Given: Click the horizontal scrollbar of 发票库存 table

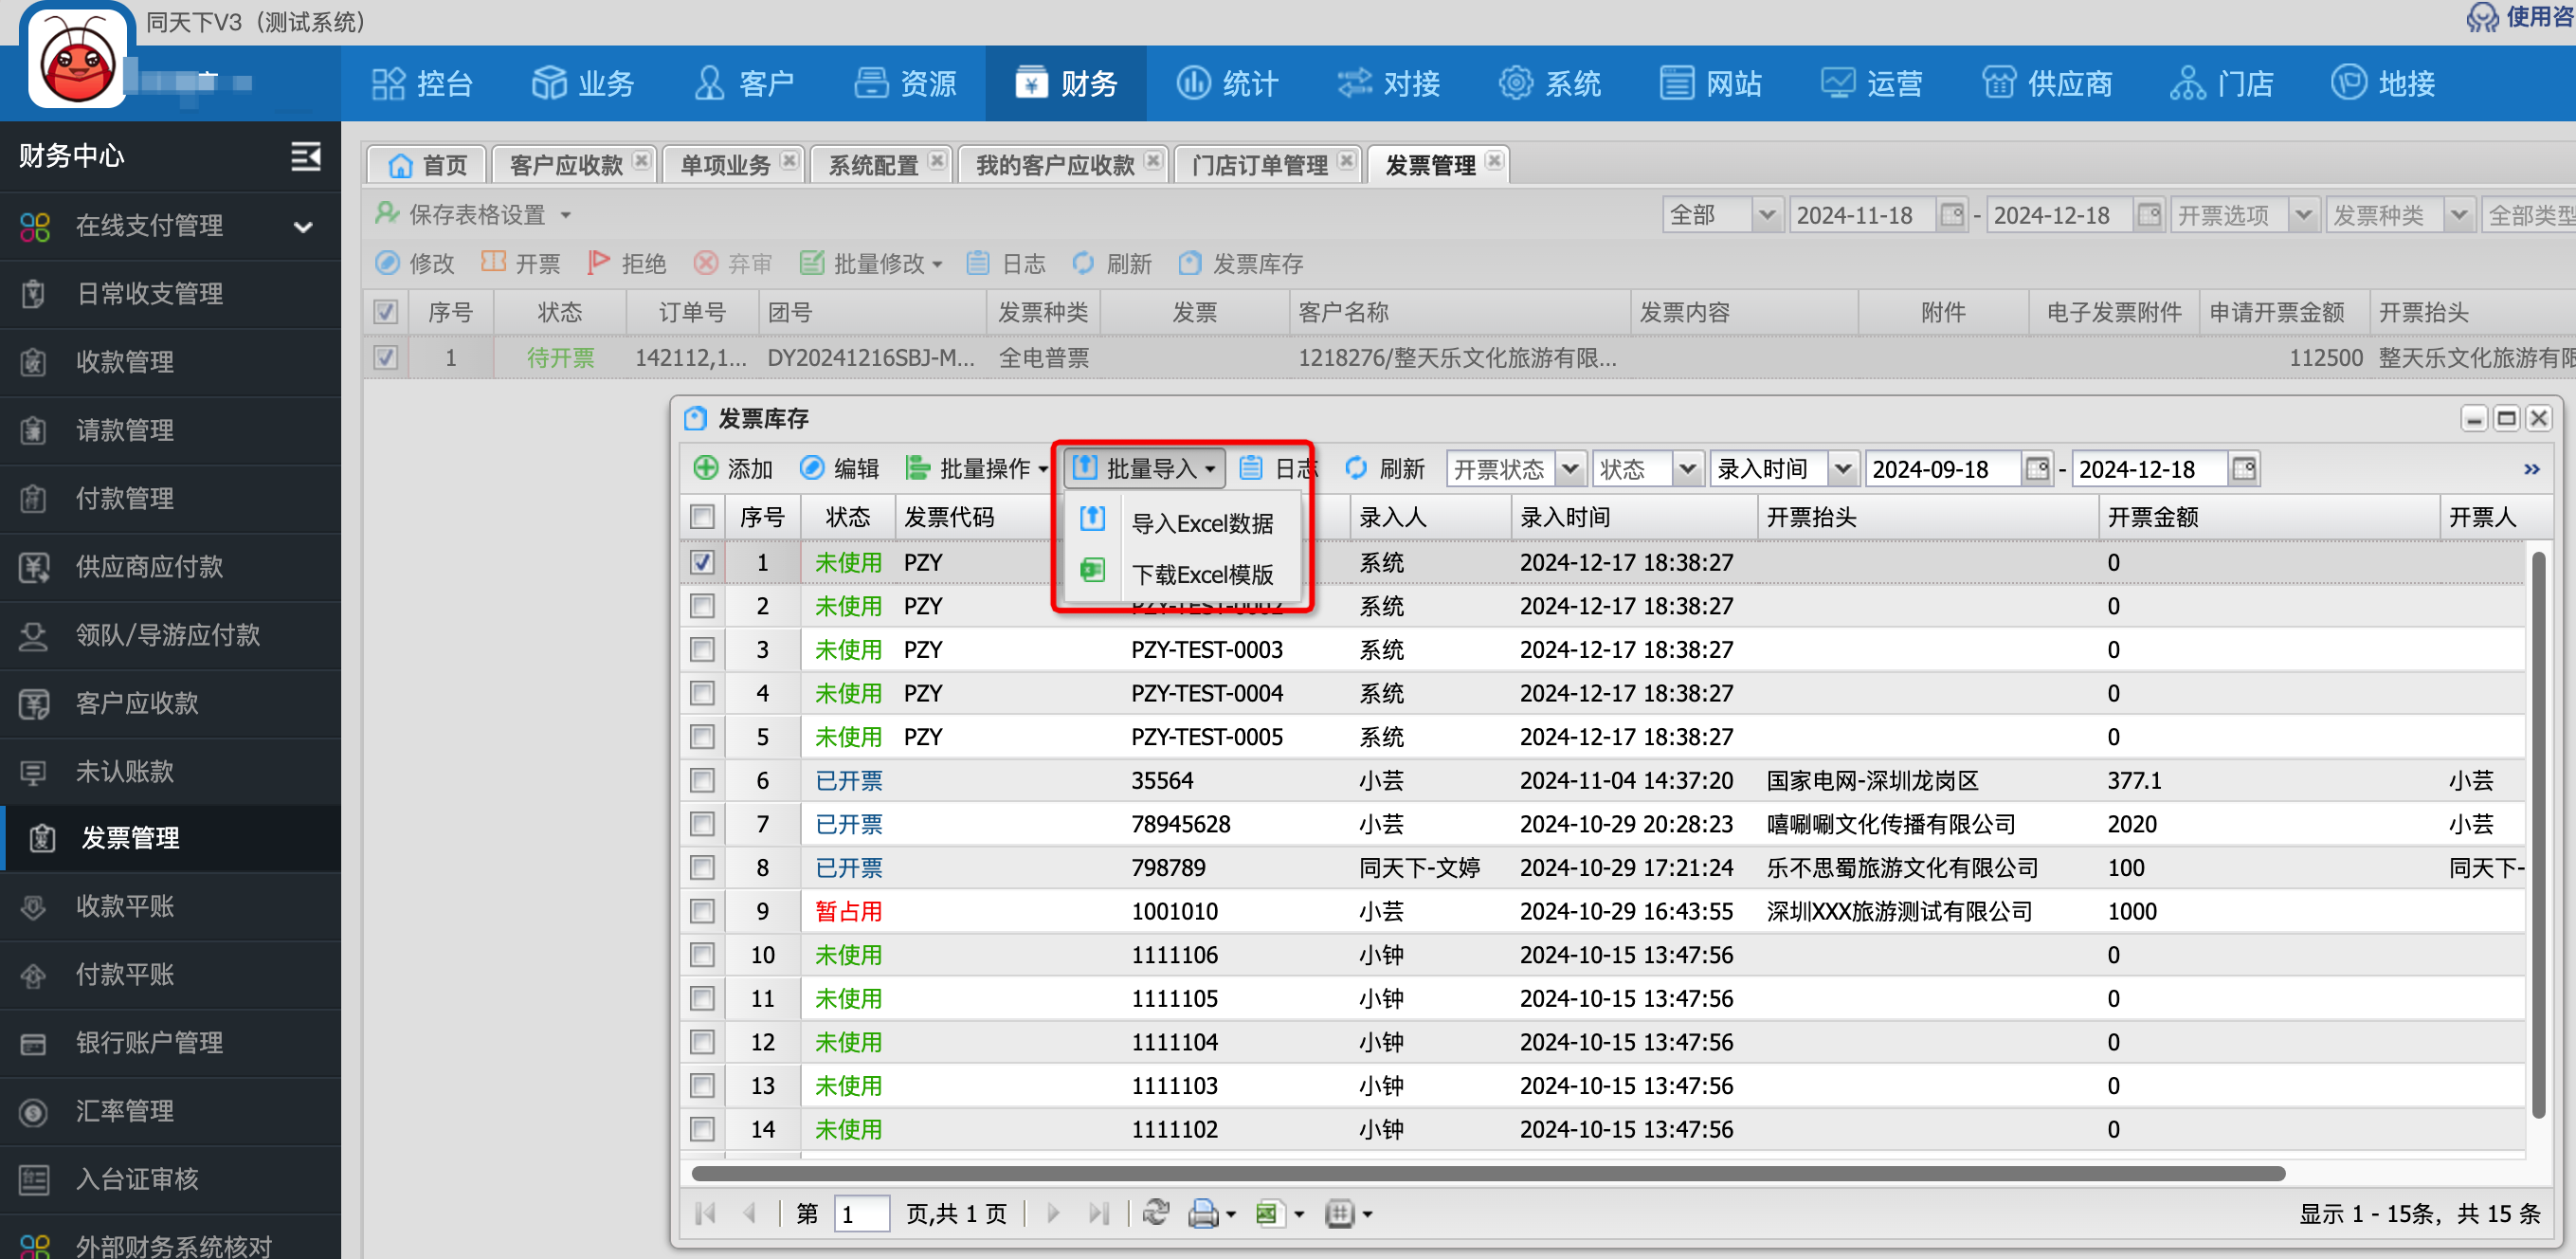Looking at the screenshot, I should pos(1488,1172).
